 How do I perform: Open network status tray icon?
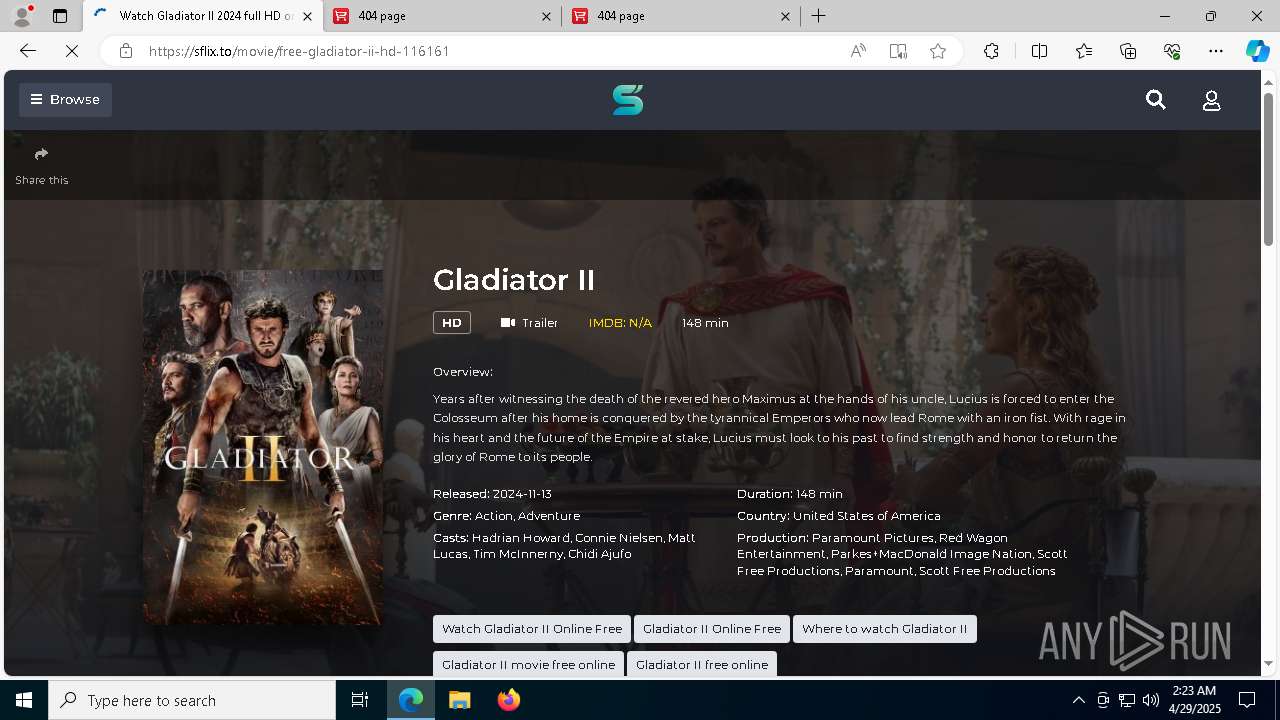(1126, 700)
